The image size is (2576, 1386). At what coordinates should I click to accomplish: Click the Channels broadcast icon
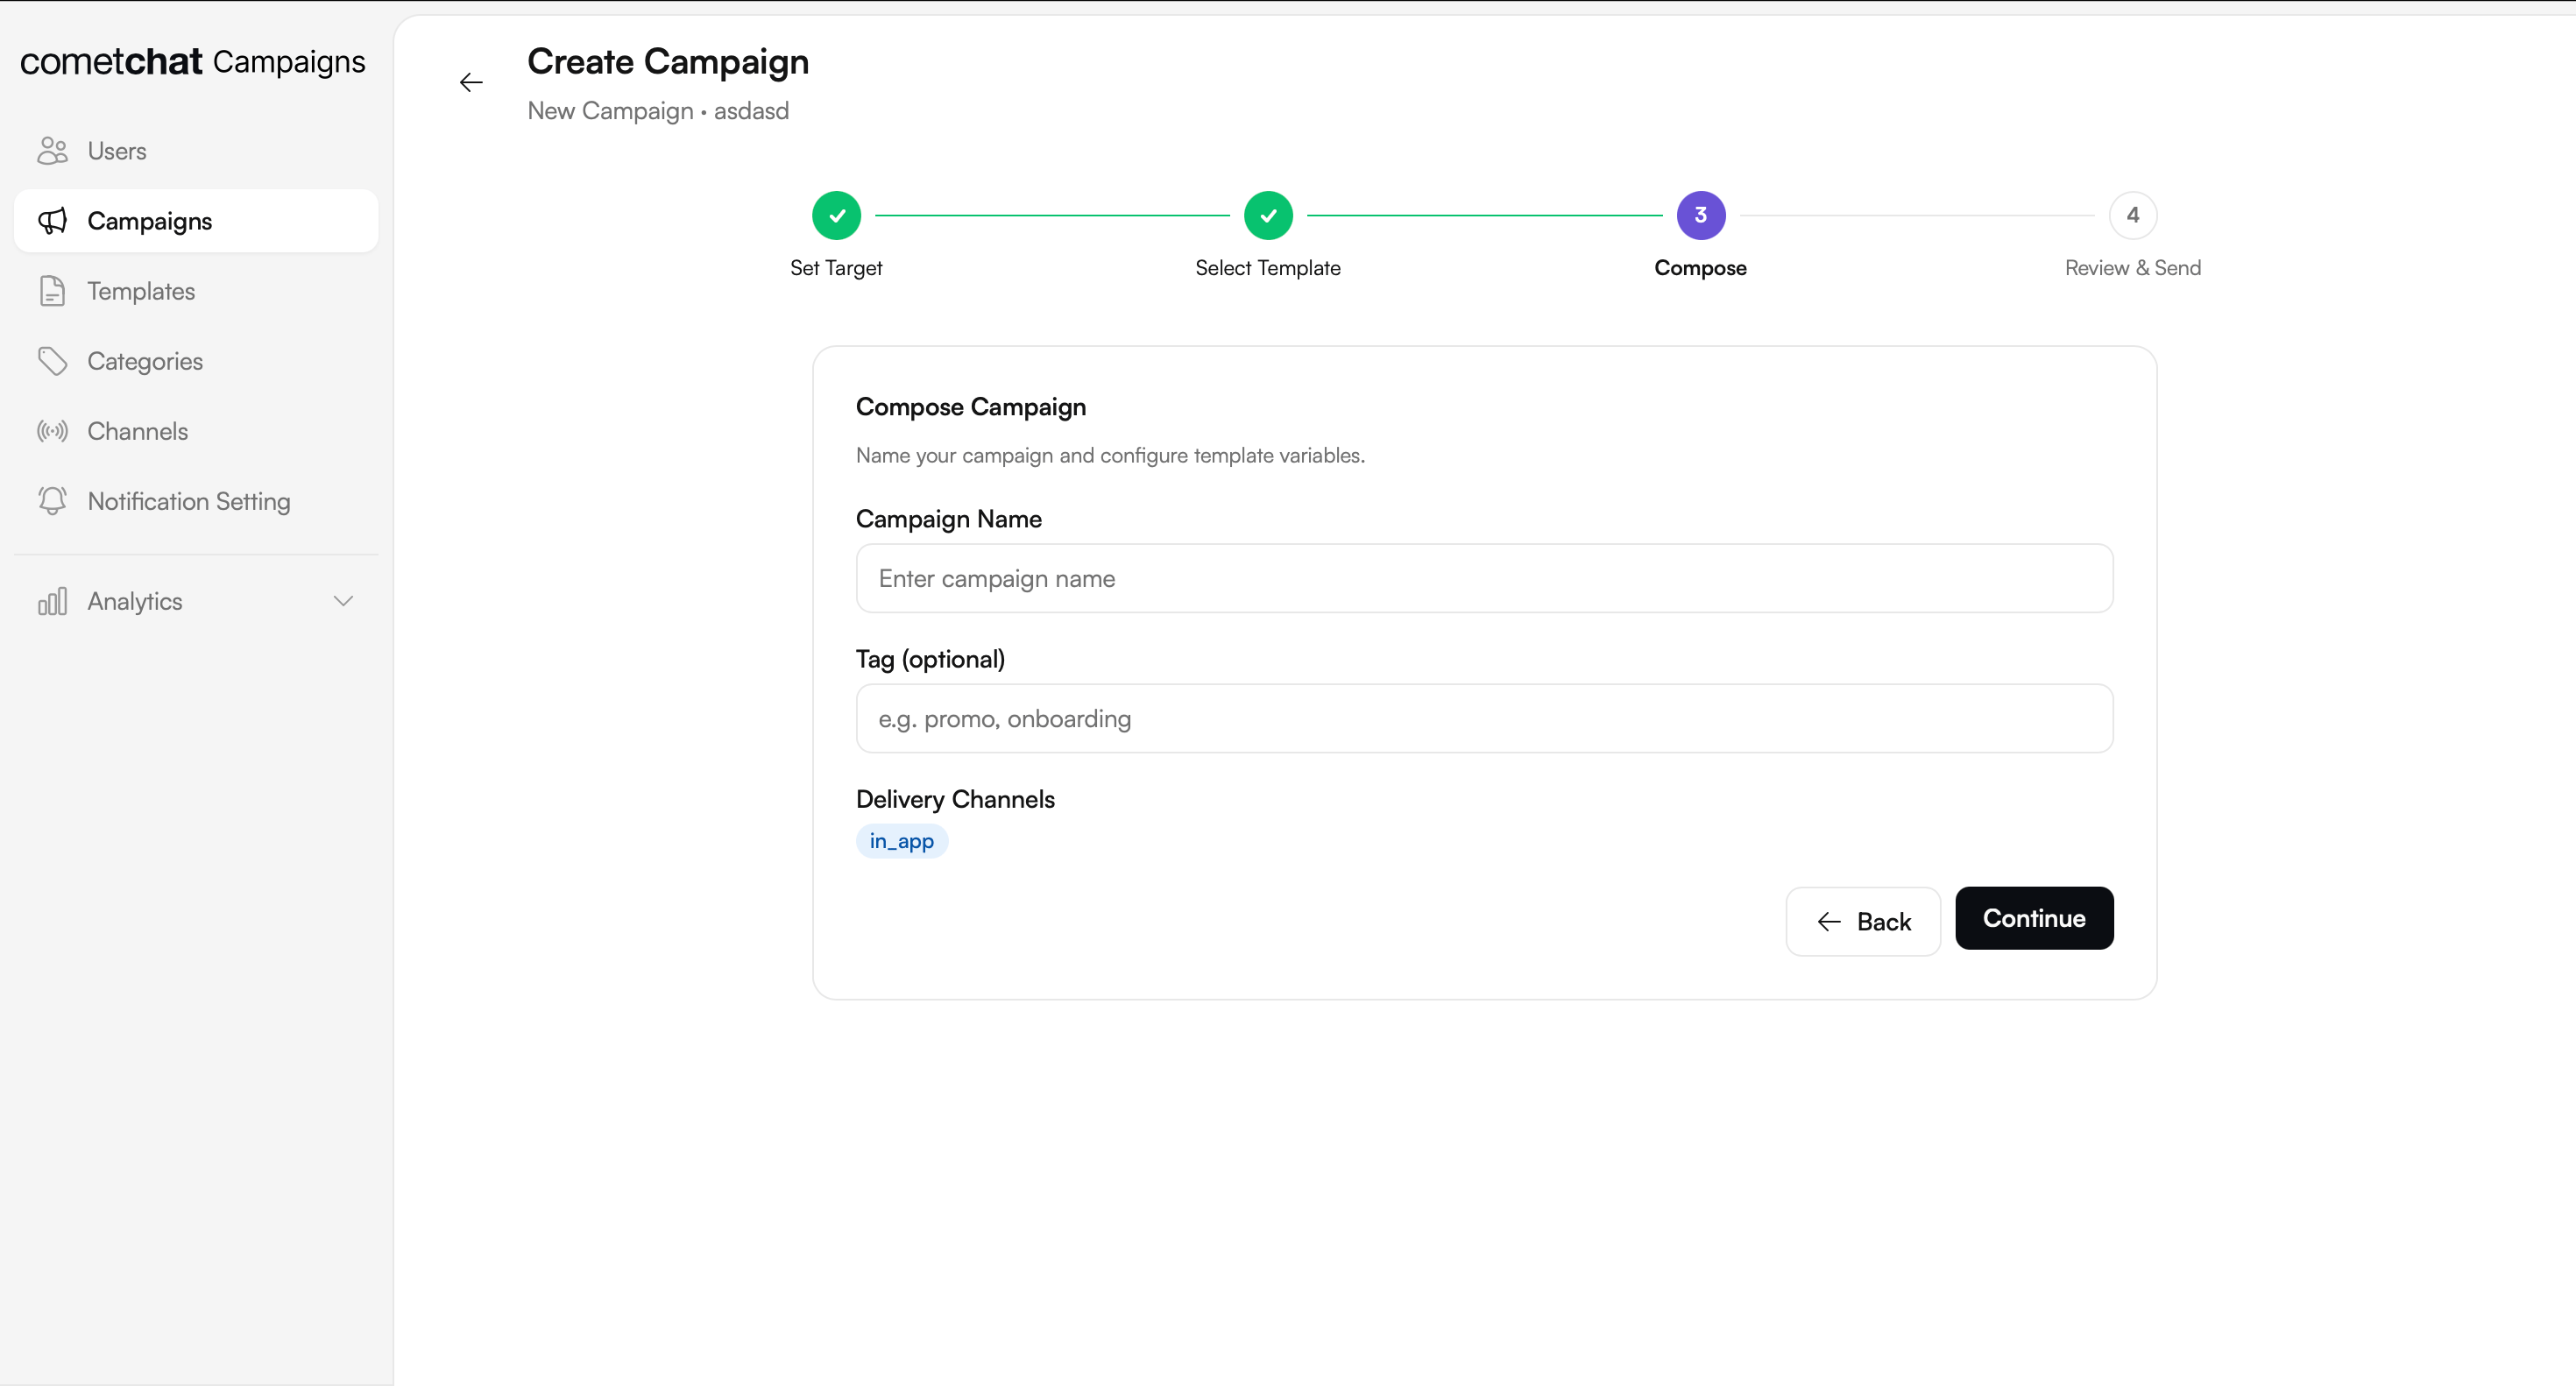[52, 431]
